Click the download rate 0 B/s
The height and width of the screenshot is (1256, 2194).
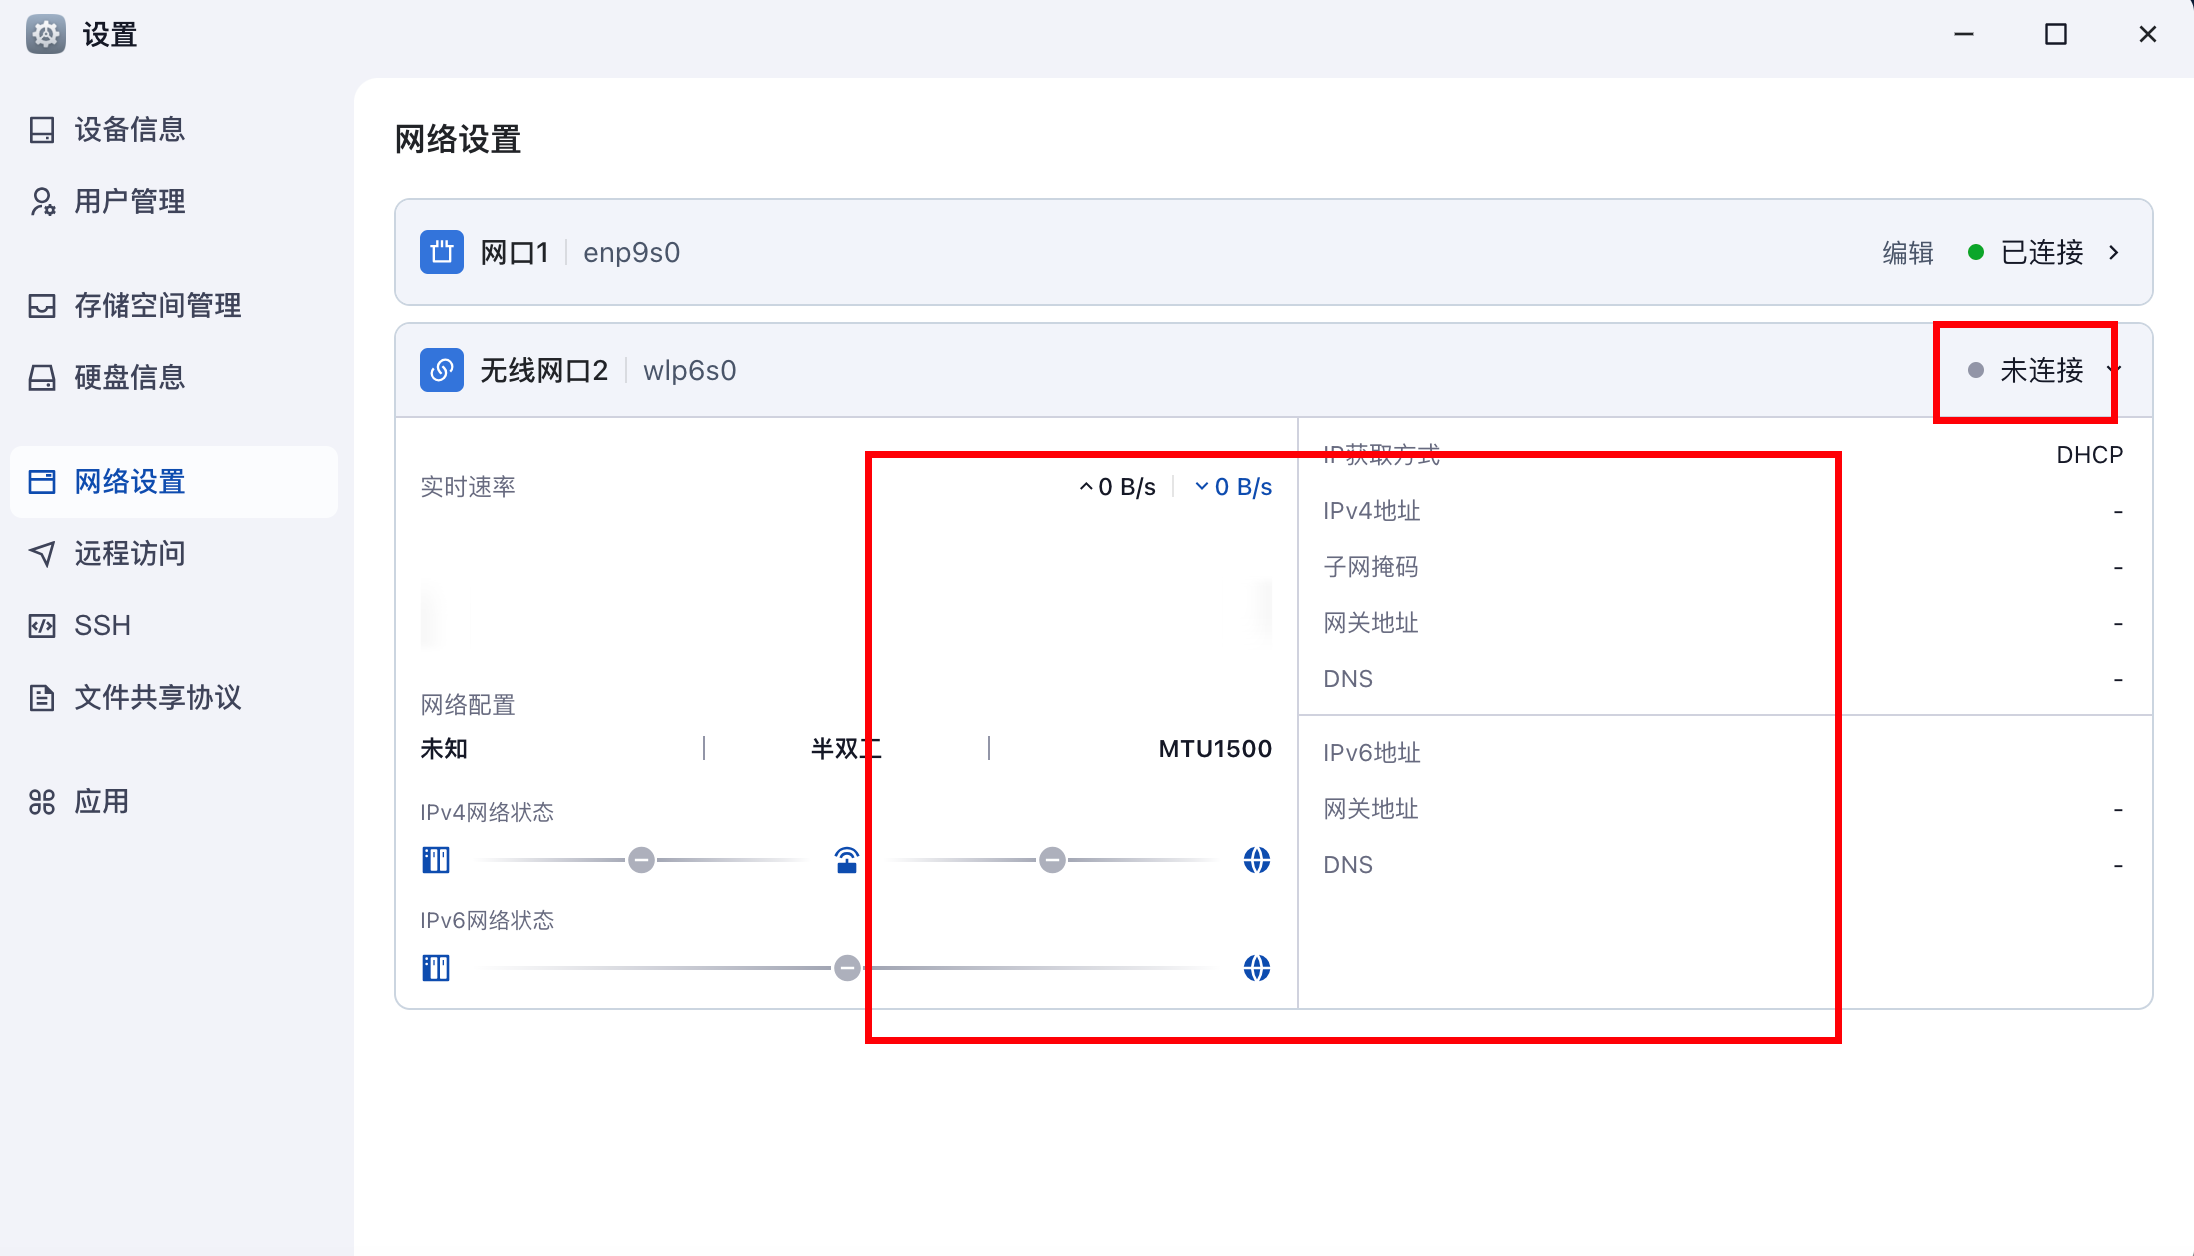1233,487
